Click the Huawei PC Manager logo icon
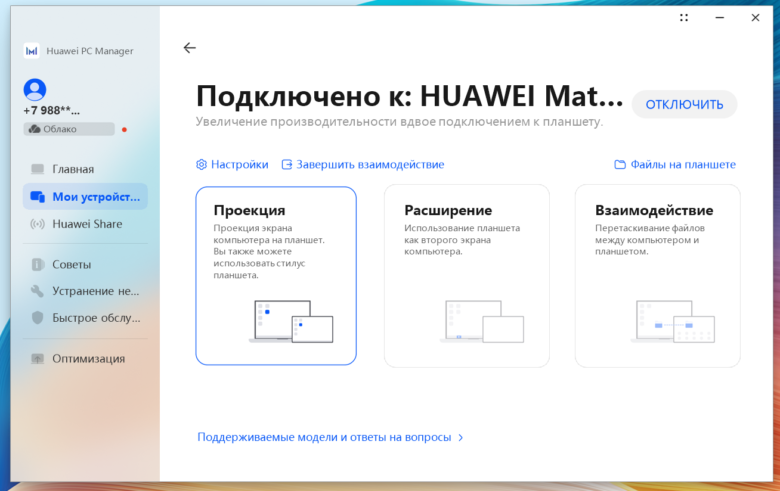The width and height of the screenshot is (780, 491). coord(31,51)
